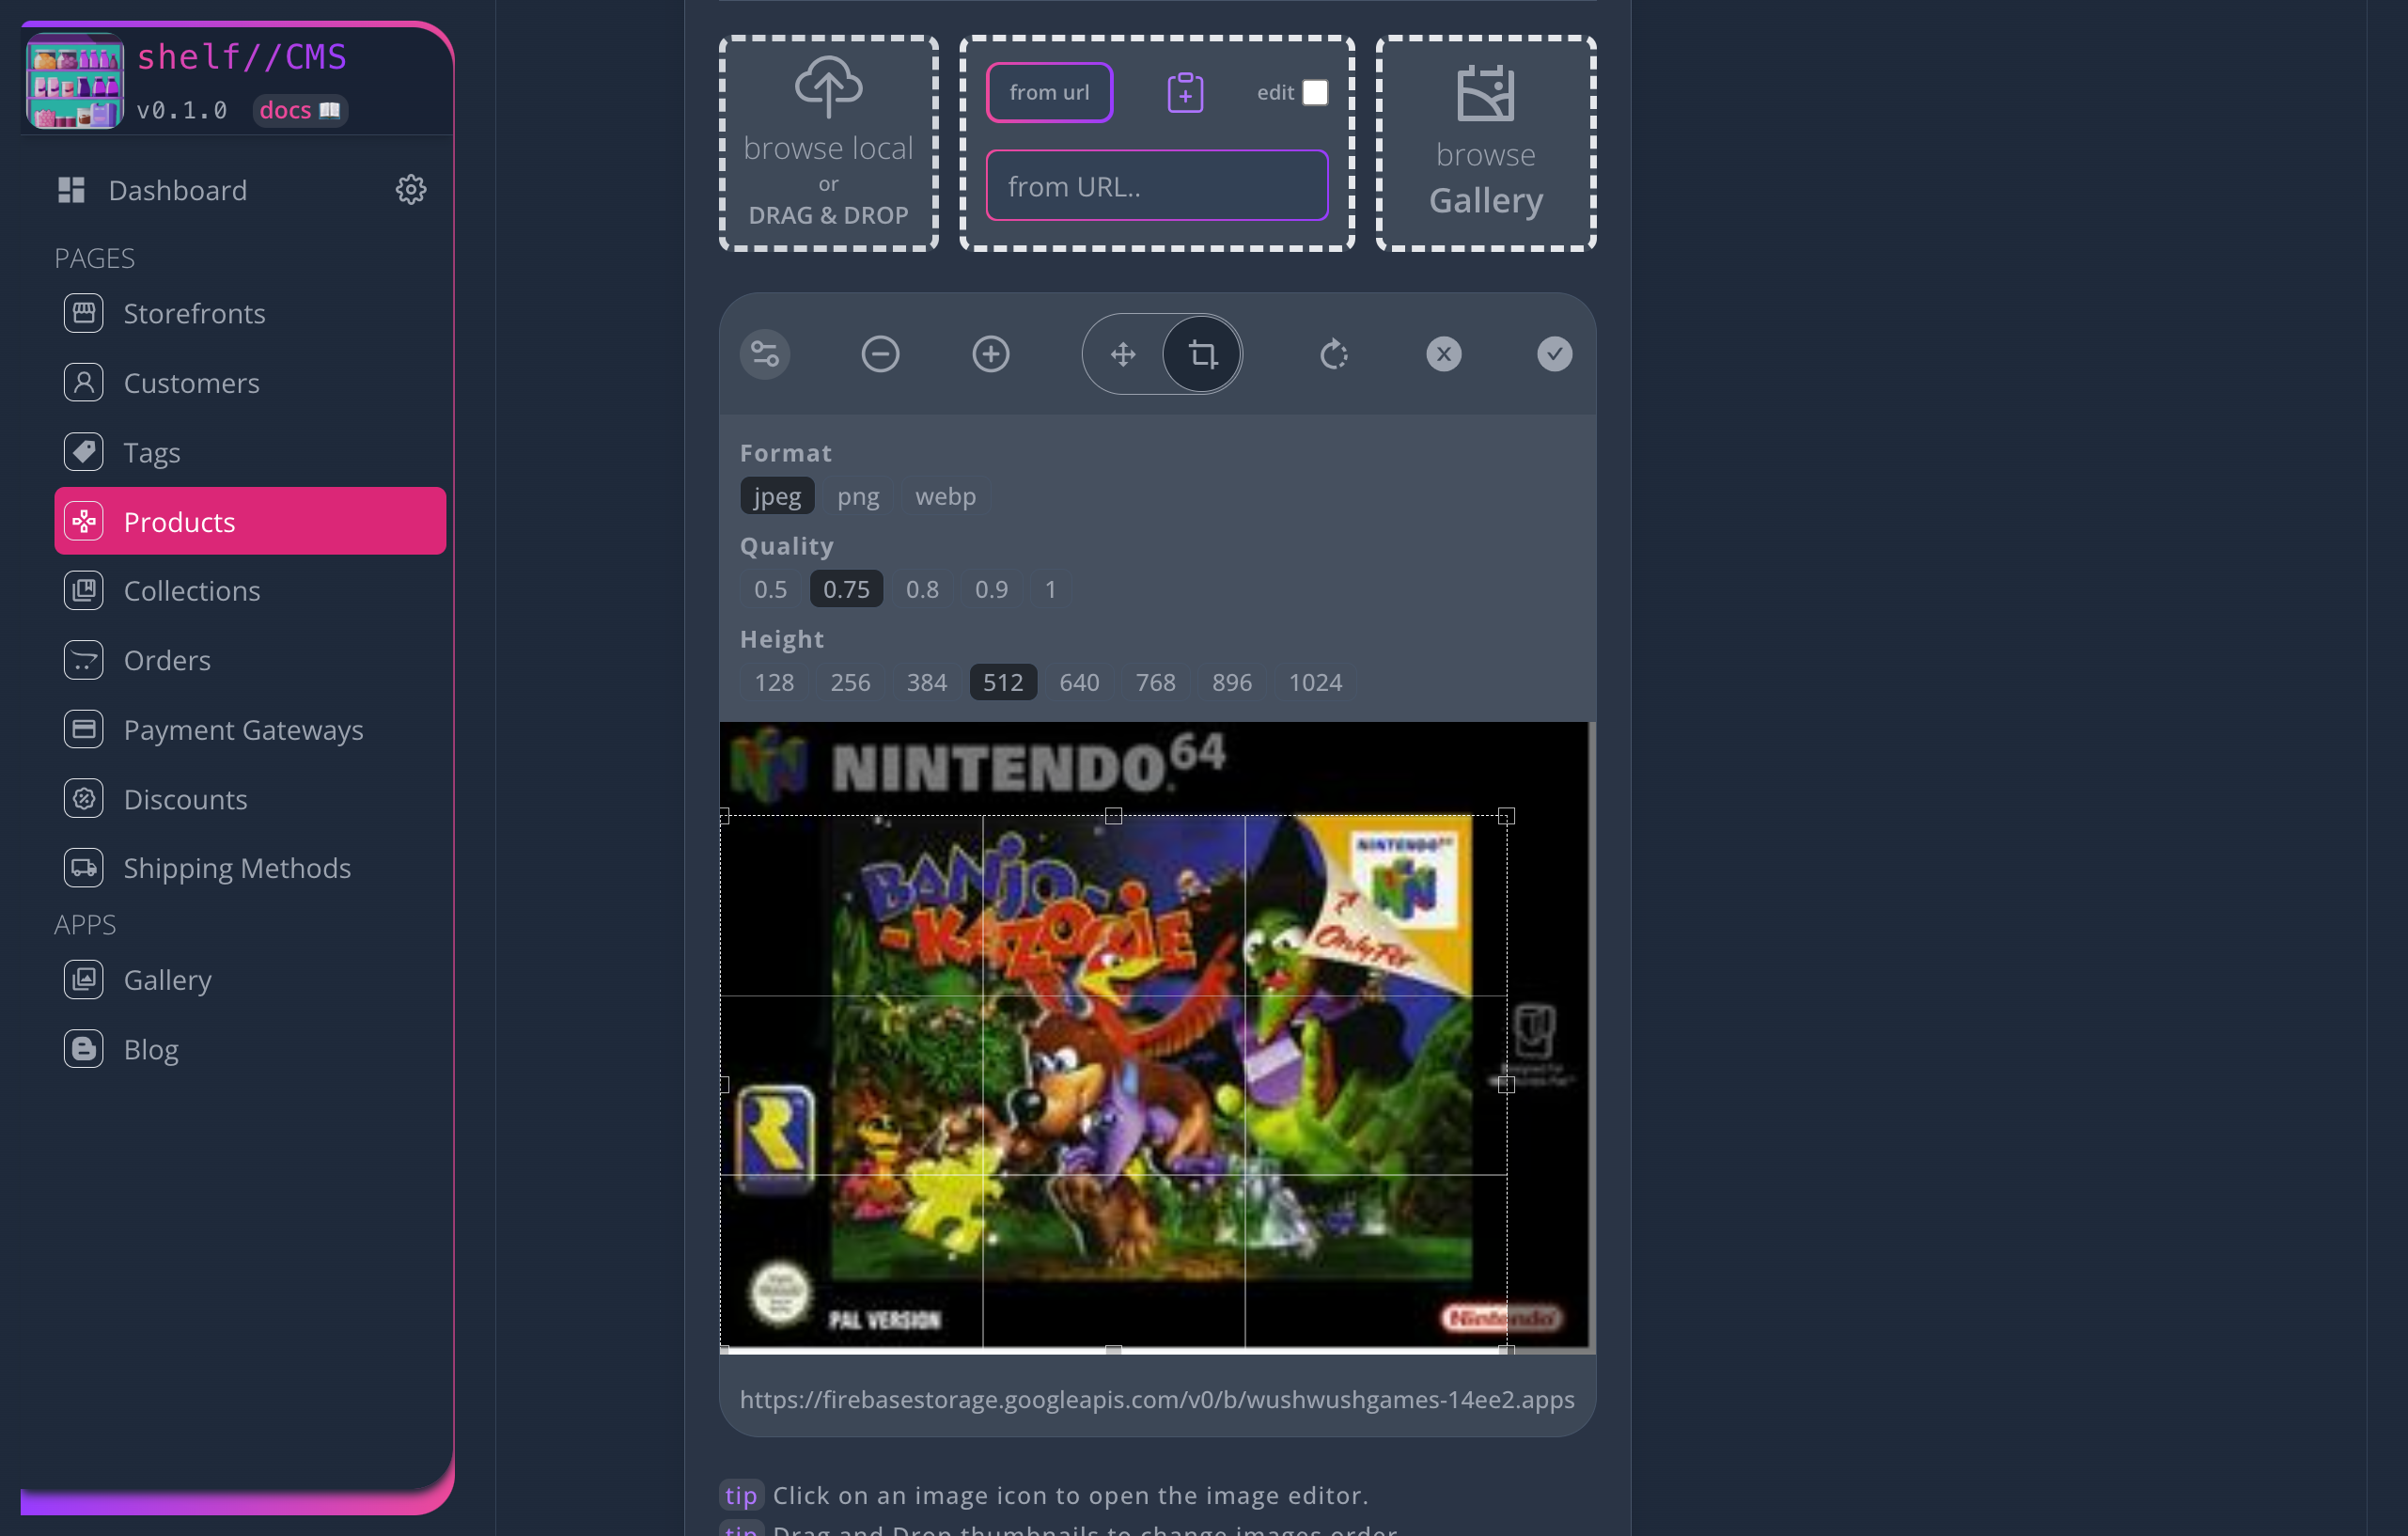Set quality to 0.9
This screenshot has height=1536, width=2408.
click(x=991, y=589)
